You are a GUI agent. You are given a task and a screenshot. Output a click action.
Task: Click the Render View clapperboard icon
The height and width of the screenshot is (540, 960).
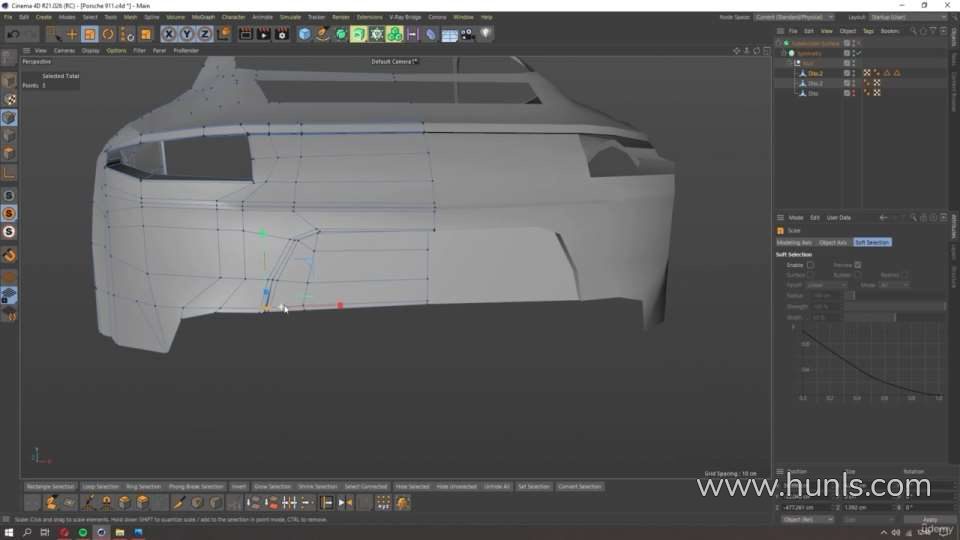(246, 34)
